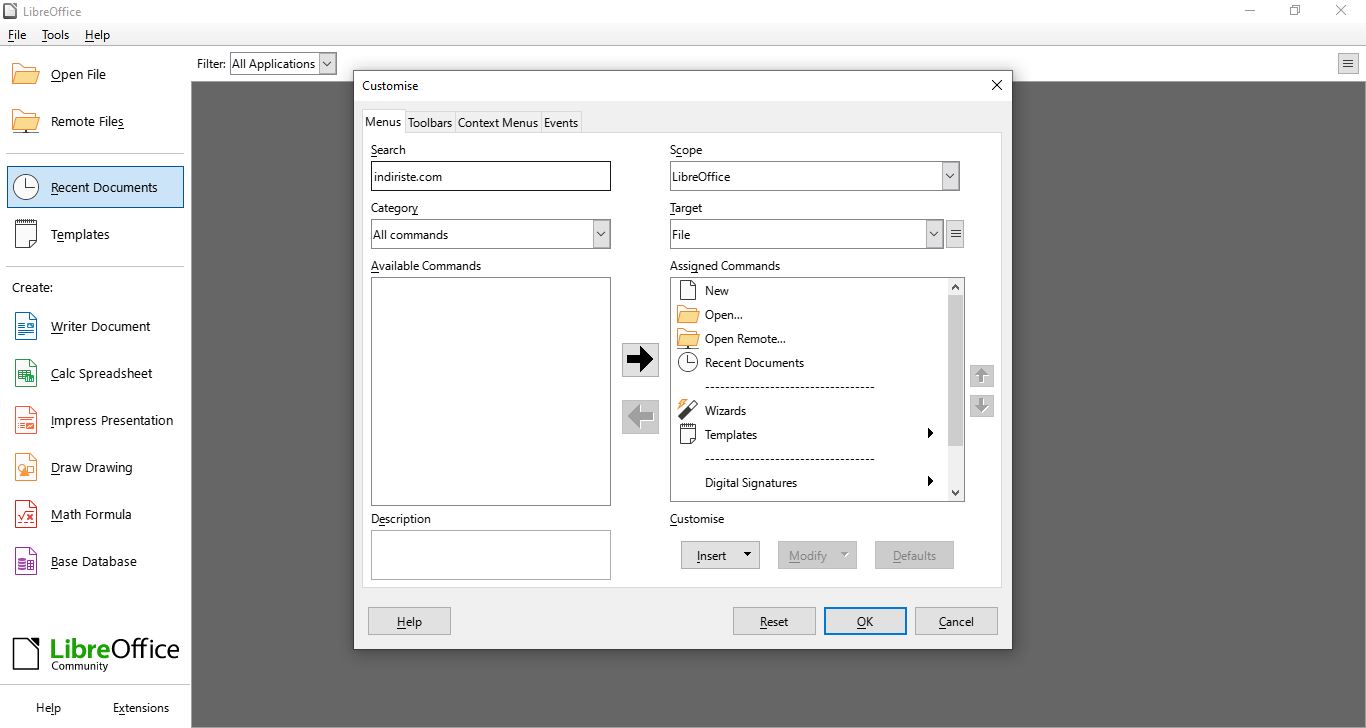1366x728 pixels.
Task: Click the Description text box
Action: point(490,555)
